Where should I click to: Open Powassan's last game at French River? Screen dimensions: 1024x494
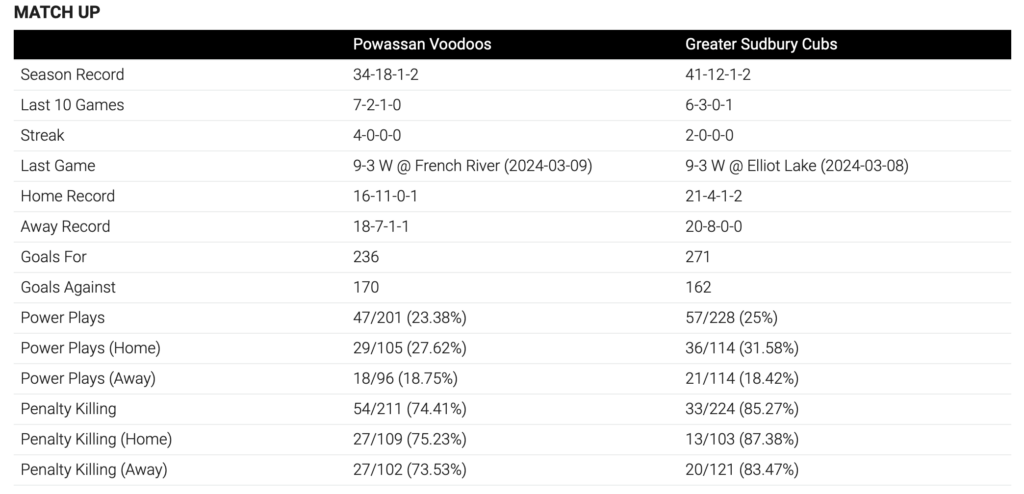pyautogui.click(x=472, y=166)
